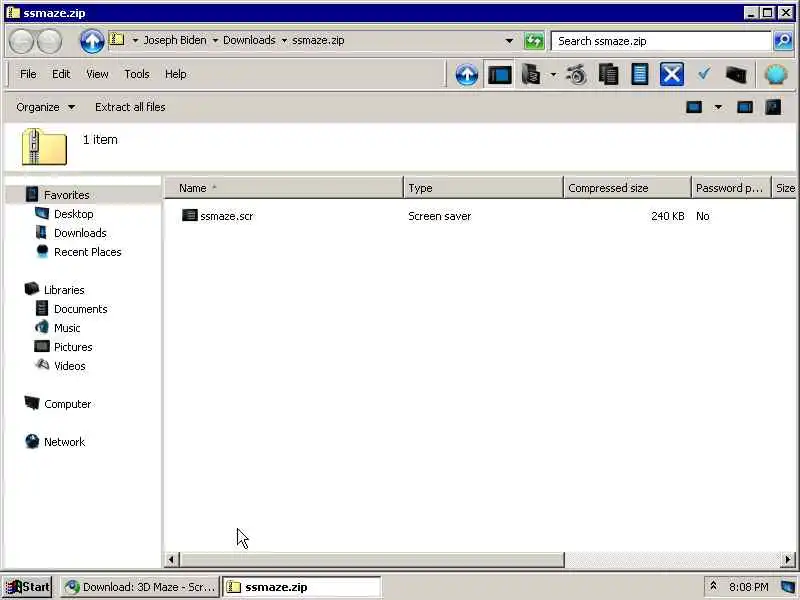This screenshot has width=800, height=600.
Task: Open Classic Shell settings shell icon
Action: pos(776,75)
